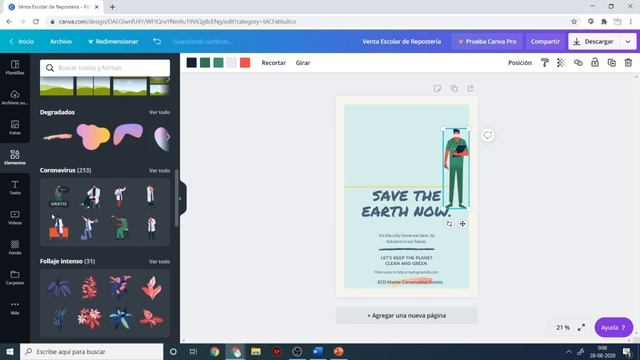Select the light lavender color swatch
The height and width of the screenshot is (360, 640).
coord(231,62)
